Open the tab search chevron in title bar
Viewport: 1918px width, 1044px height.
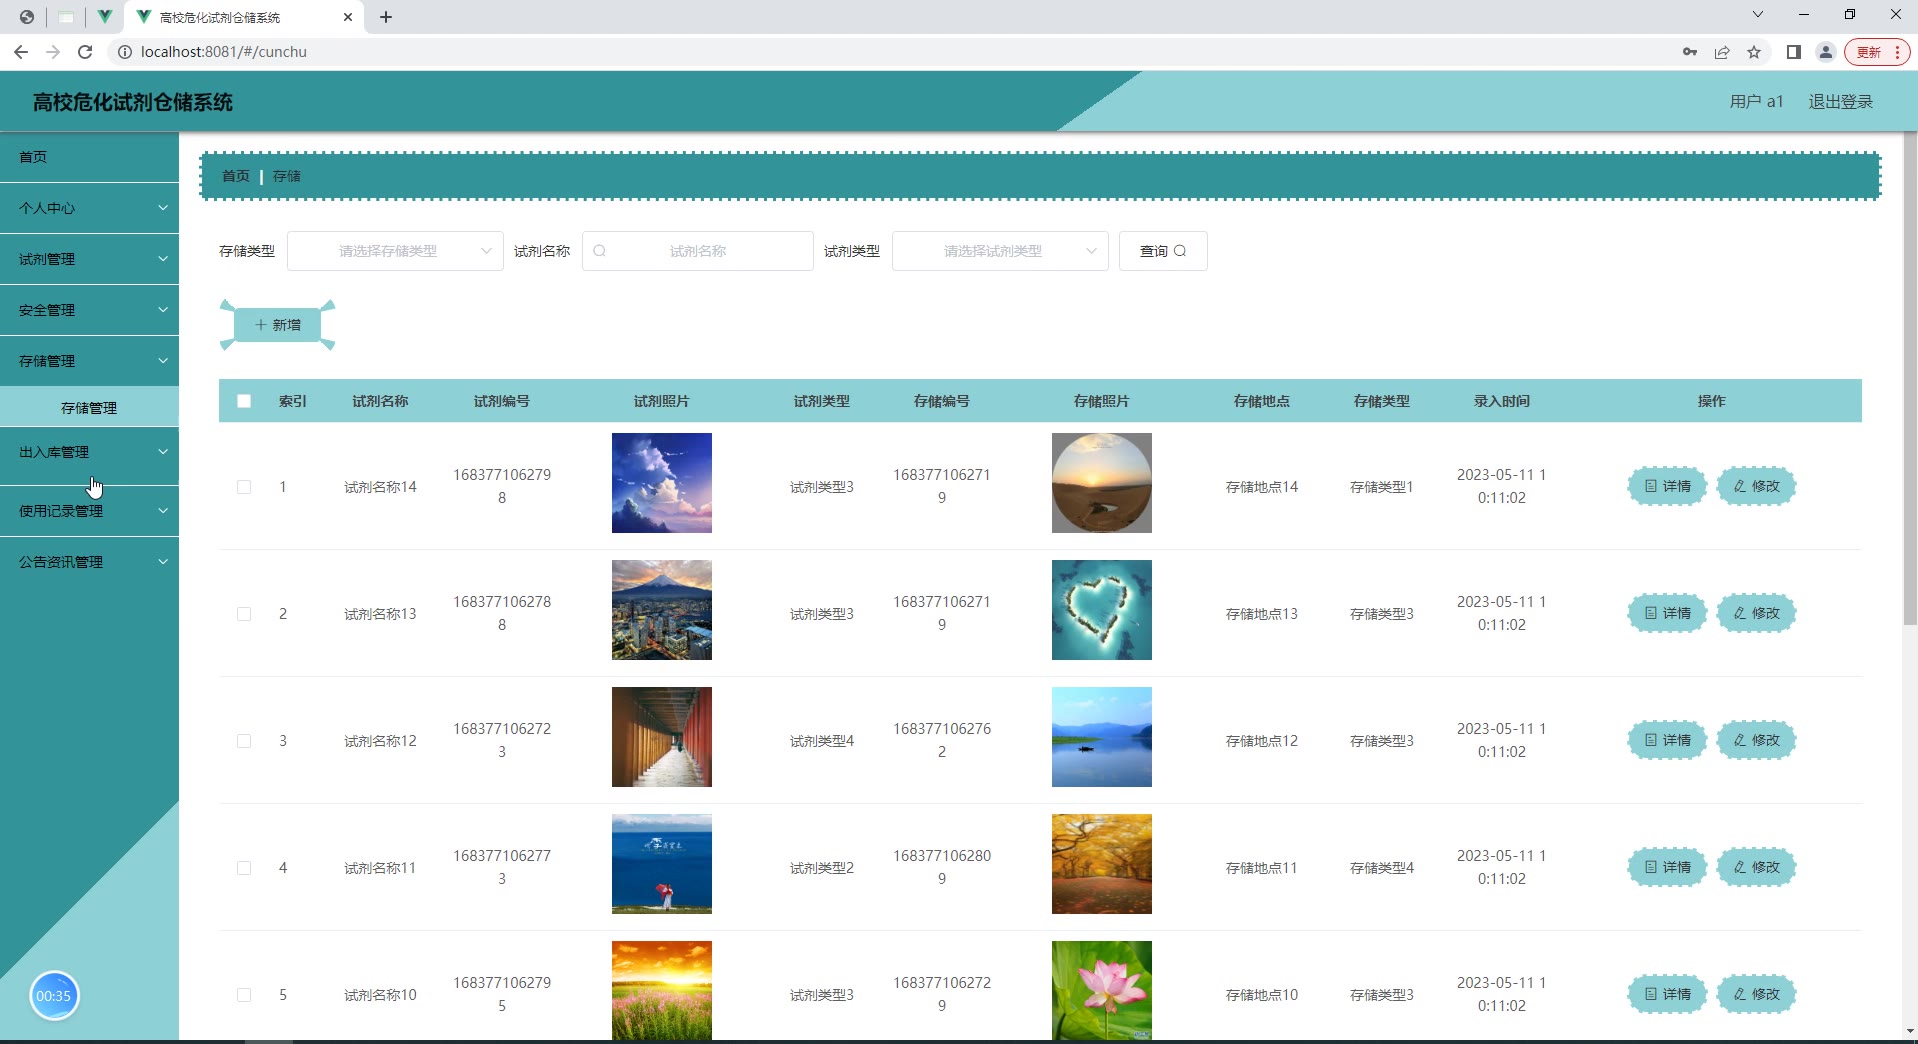pos(1758,15)
